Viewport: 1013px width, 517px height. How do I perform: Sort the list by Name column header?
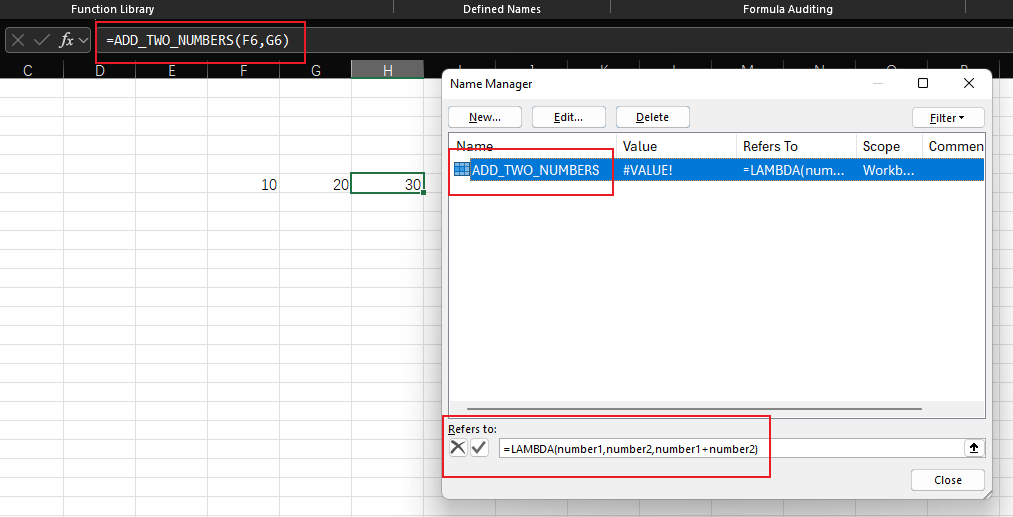tap(532, 146)
